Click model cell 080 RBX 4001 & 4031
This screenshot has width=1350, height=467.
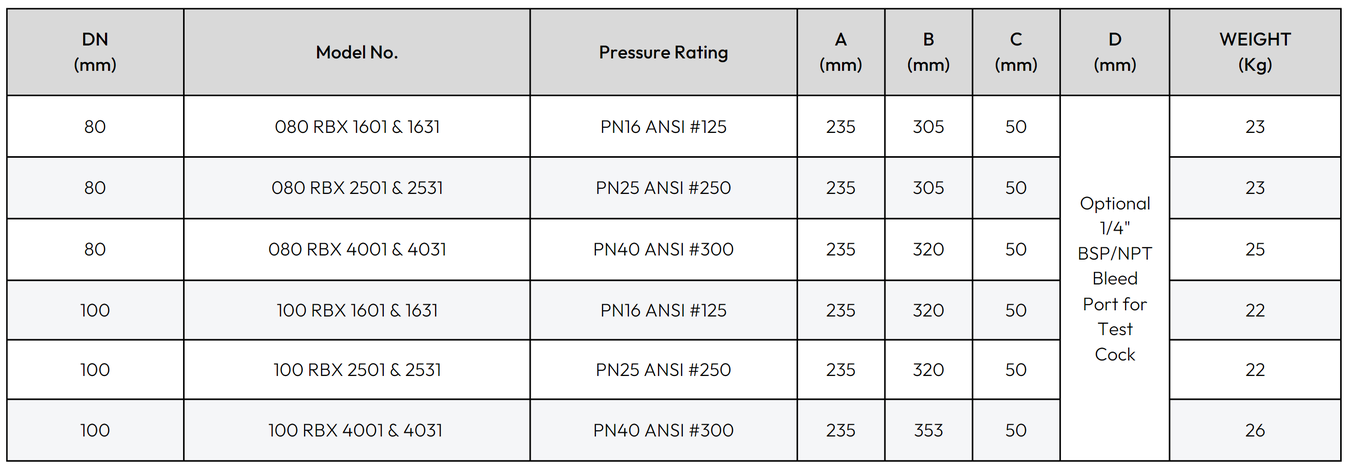pos(357,249)
